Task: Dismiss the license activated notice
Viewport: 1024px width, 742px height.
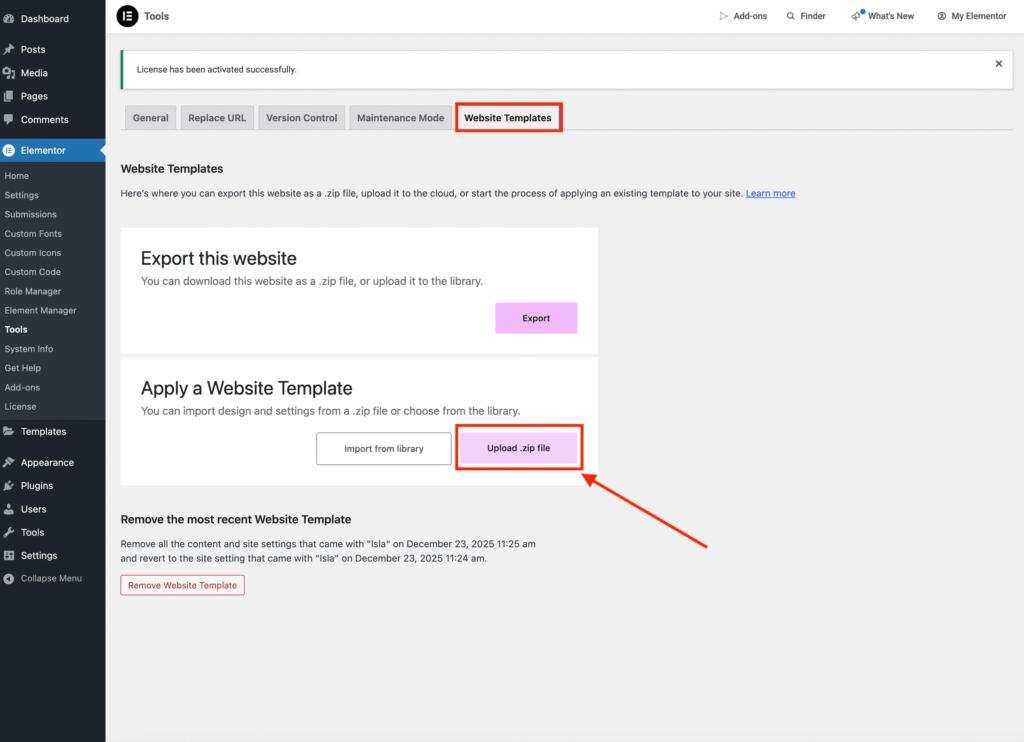Action: pos(998,64)
